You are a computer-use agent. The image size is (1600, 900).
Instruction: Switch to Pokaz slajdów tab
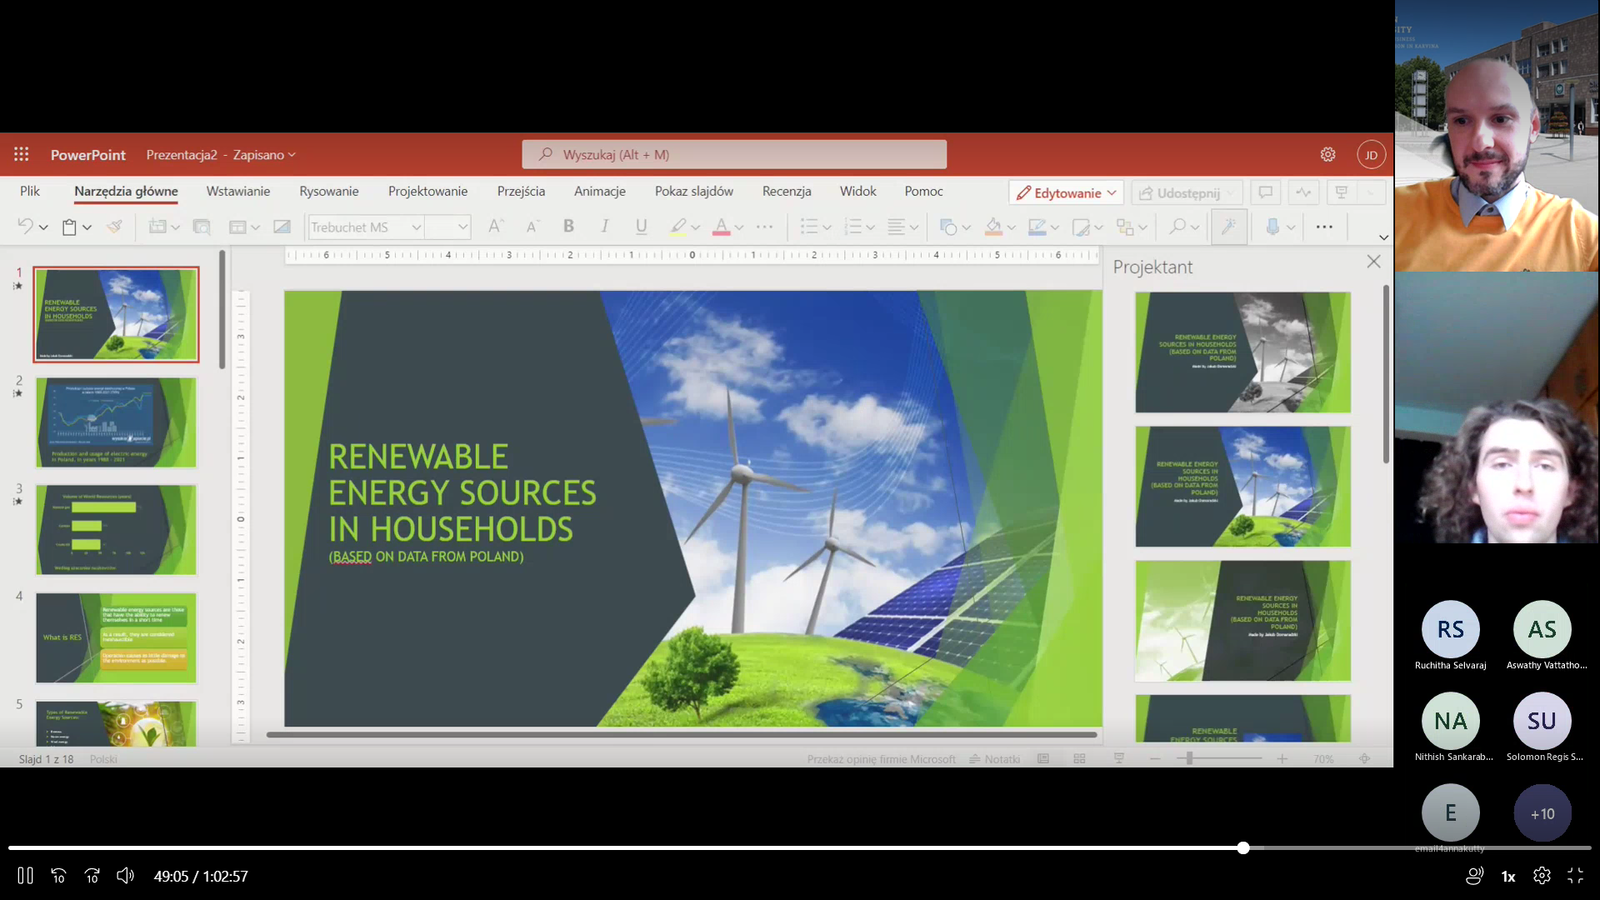[694, 191]
